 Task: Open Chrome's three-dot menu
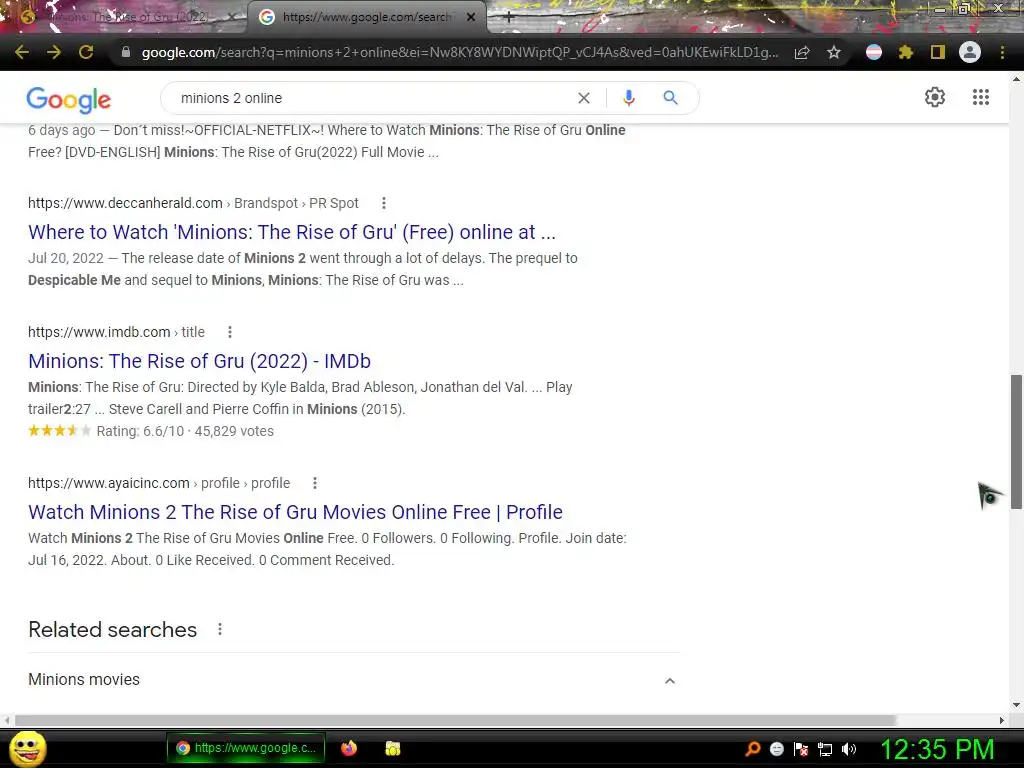coord(1002,52)
